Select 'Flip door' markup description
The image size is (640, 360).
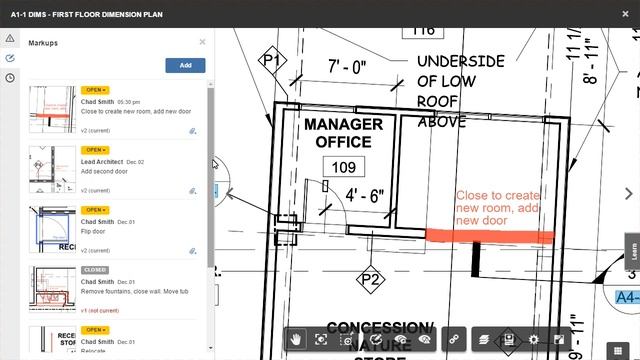pyautogui.click(x=93, y=231)
